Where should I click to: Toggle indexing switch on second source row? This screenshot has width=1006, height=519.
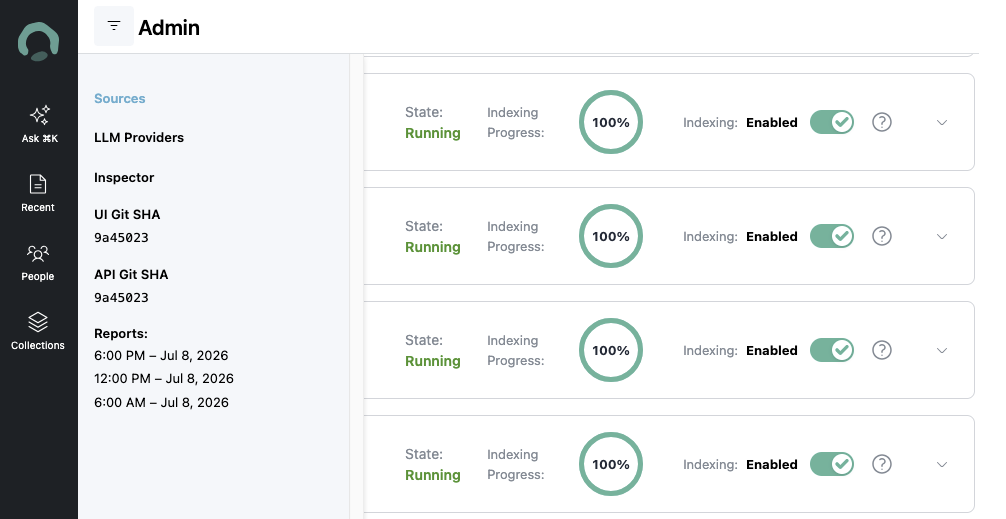[x=832, y=236]
